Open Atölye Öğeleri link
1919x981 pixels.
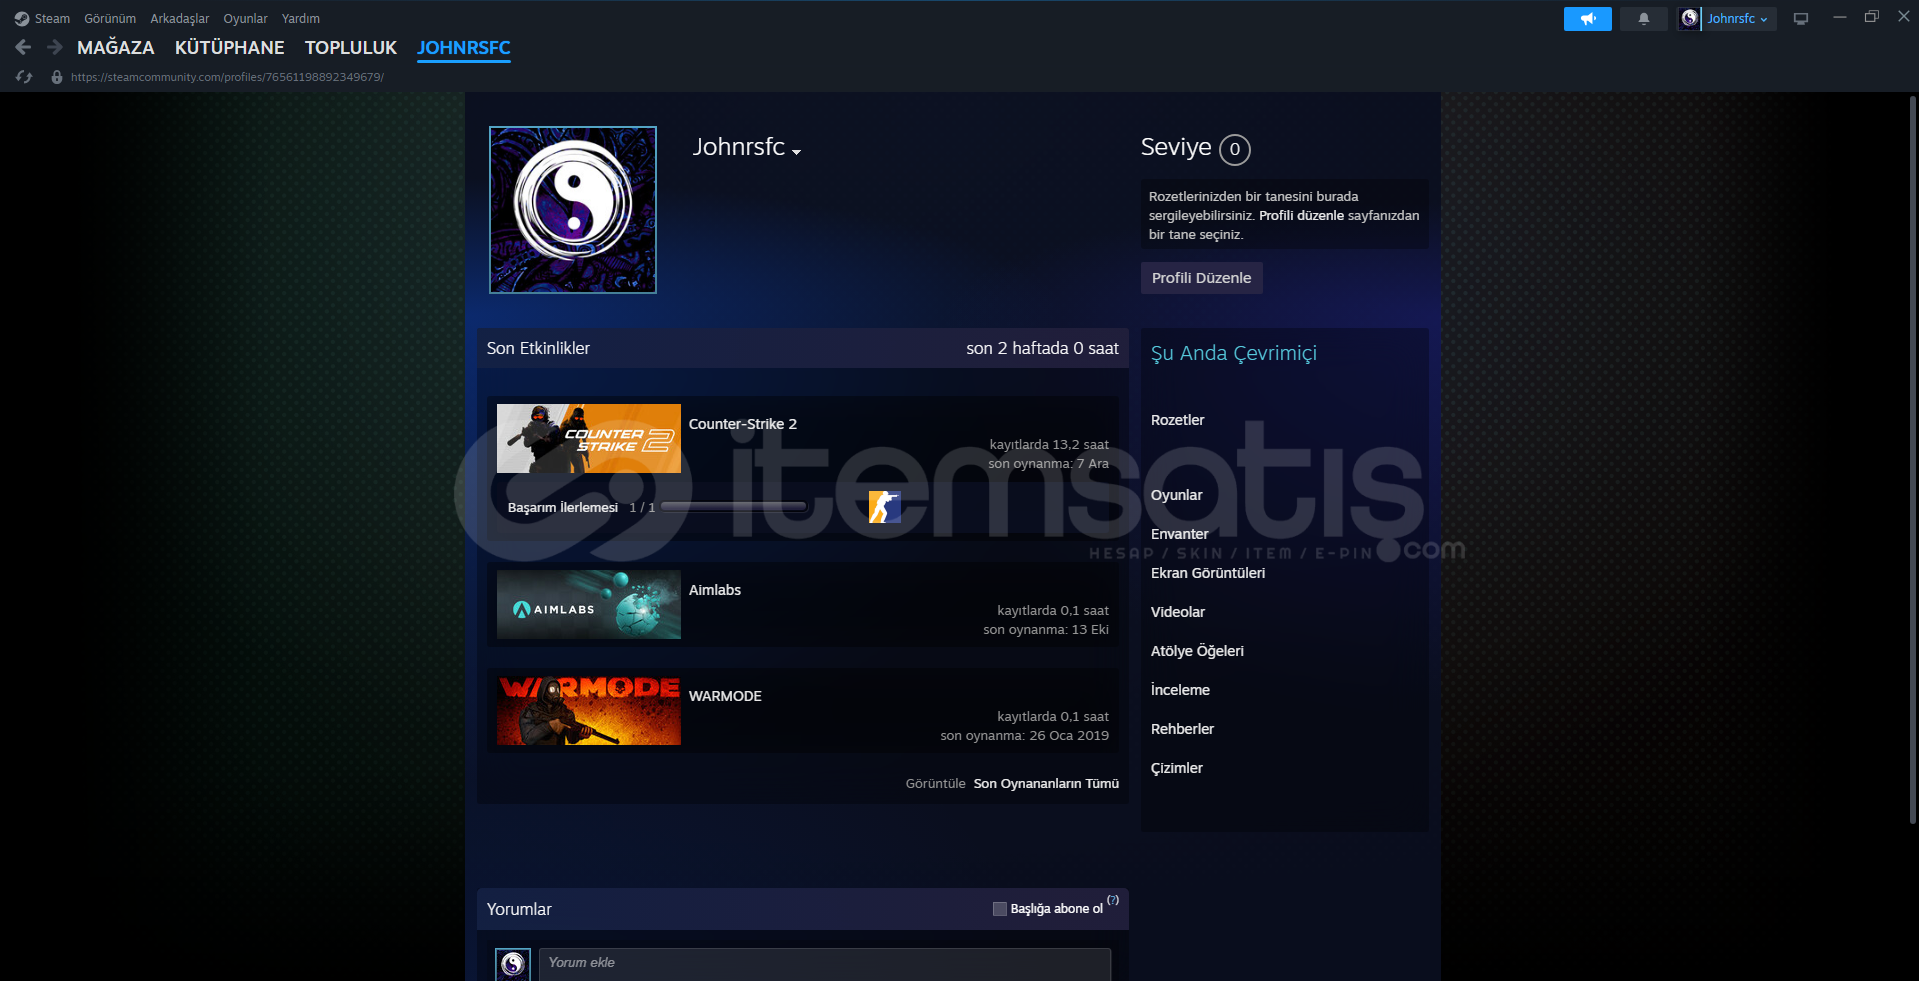tap(1197, 651)
